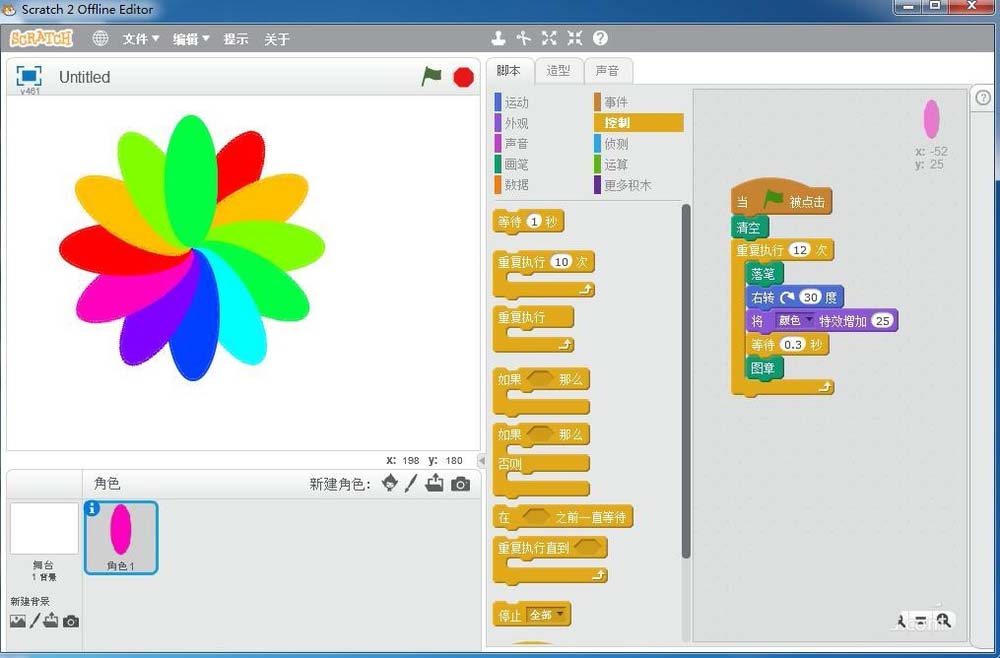Click the red stop sign button
Image resolution: width=1000 pixels, height=658 pixels.
pyautogui.click(x=464, y=77)
